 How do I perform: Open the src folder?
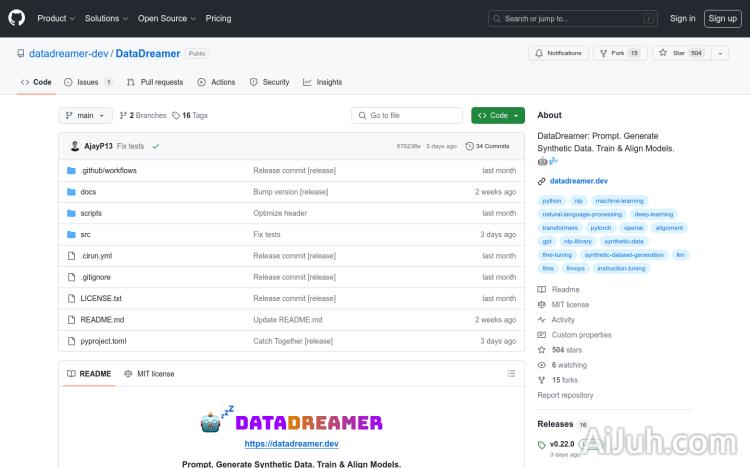(85, 234)
